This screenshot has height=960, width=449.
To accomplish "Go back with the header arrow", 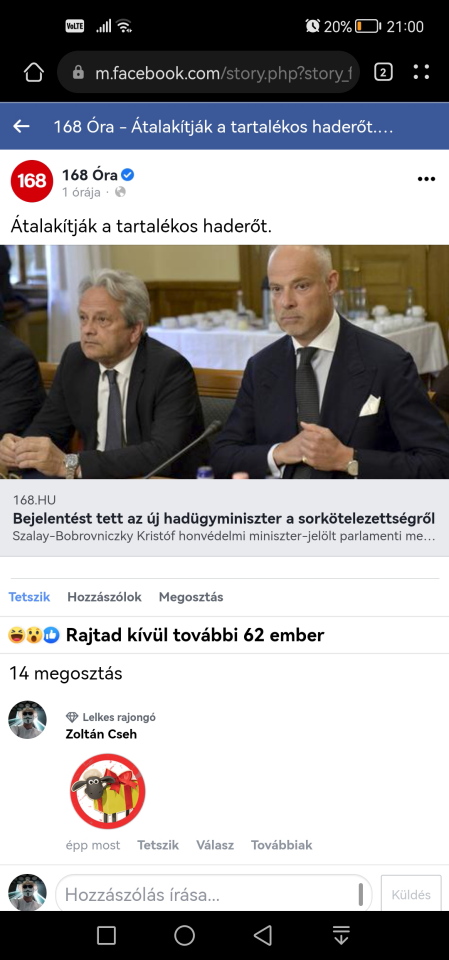I will coord(21,127).
